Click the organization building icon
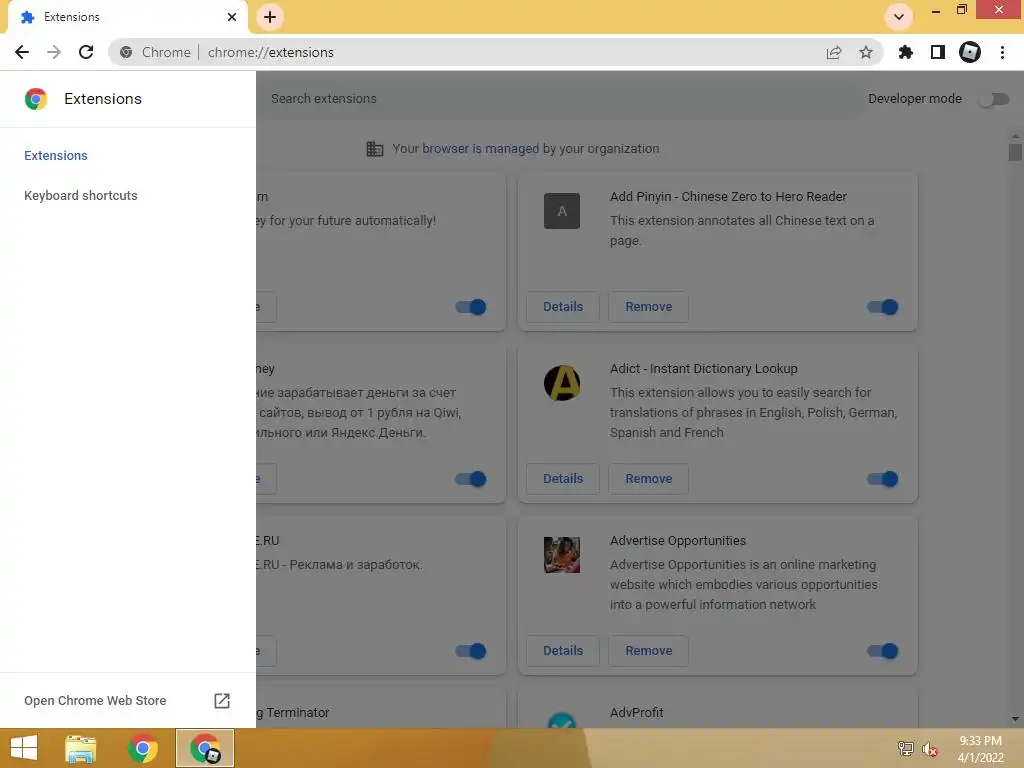Screen dimensions: 1024x768 pos(375,149)
